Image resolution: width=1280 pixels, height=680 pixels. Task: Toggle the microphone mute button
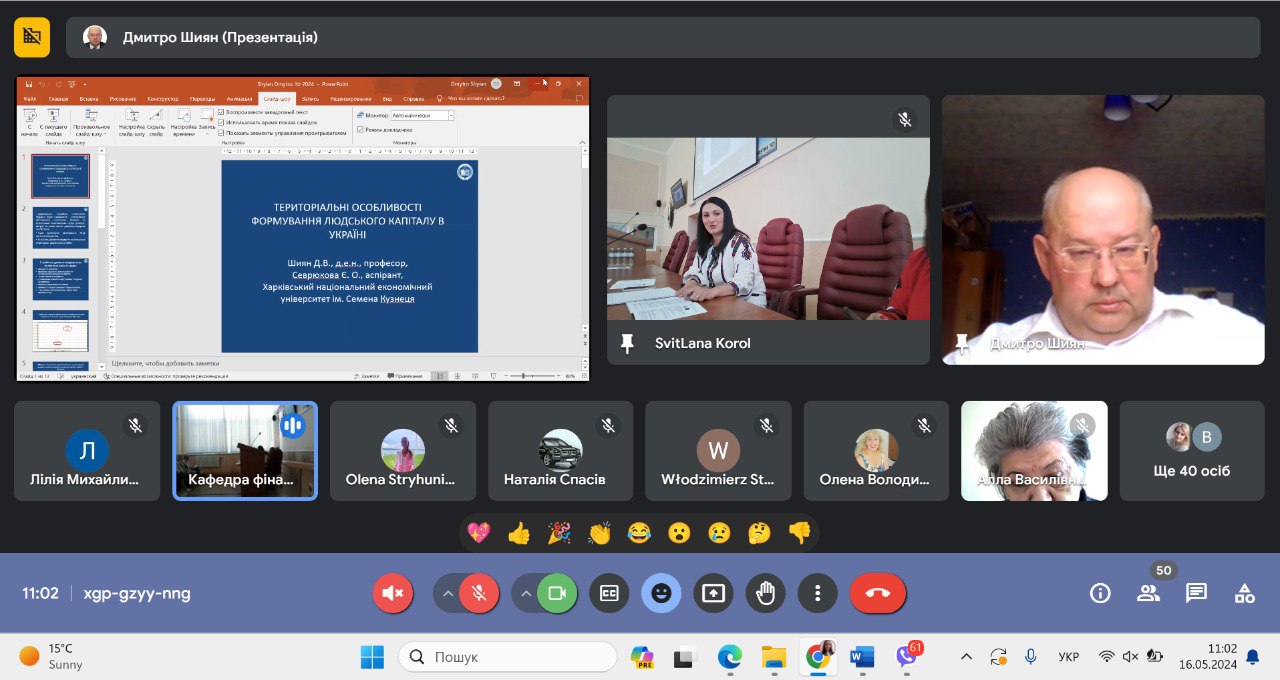pos(480,593)
